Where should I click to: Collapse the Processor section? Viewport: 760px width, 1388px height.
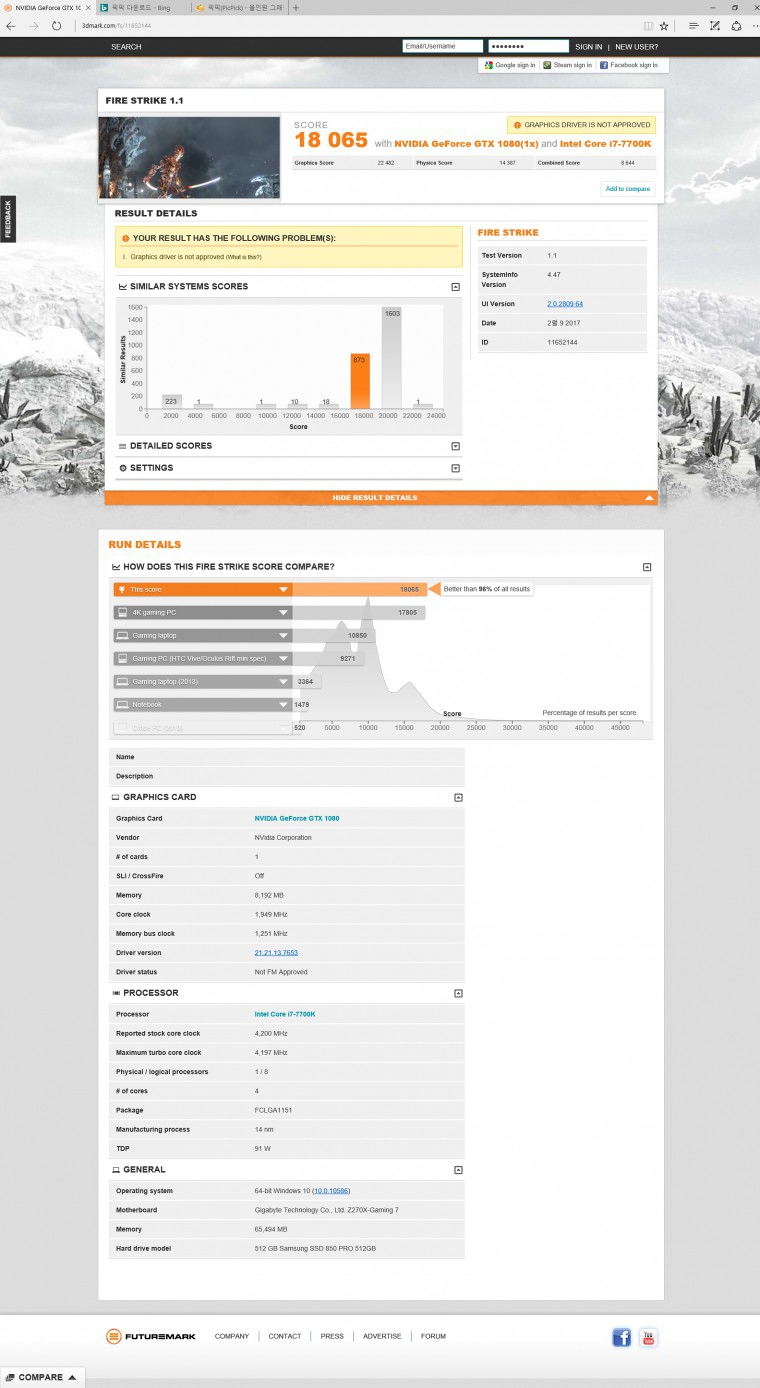pyautogui.click(x=458, y=994)
